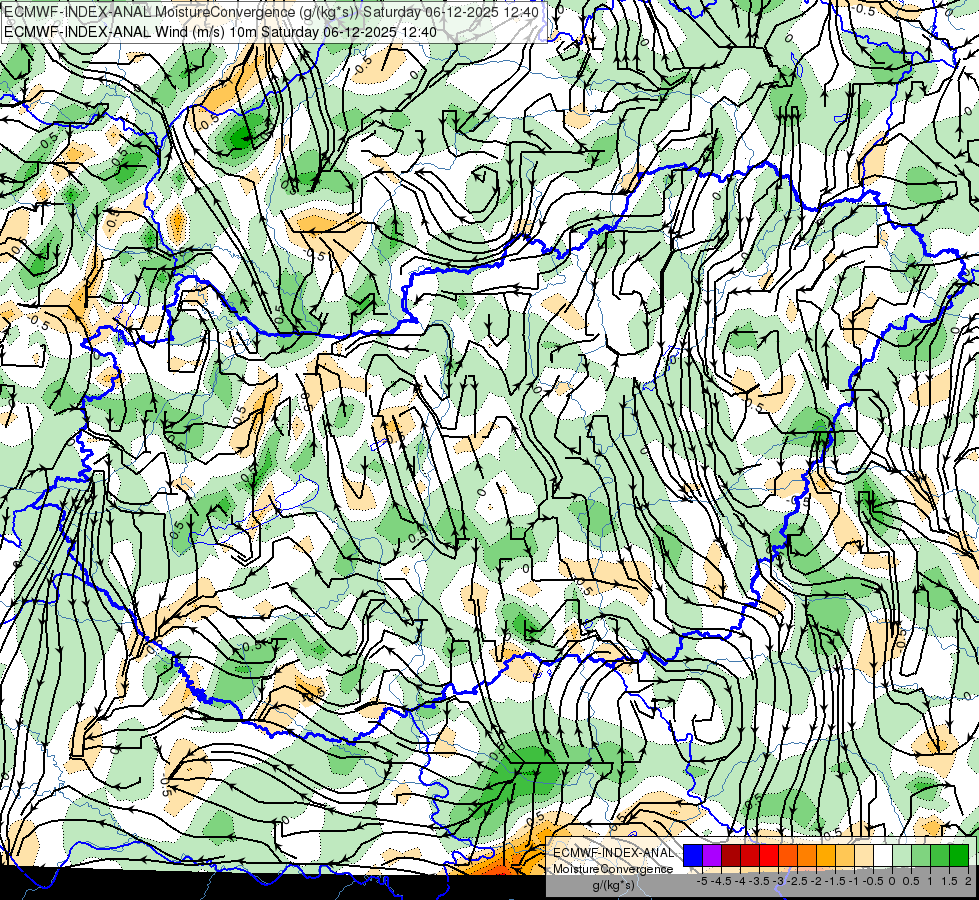Screen dimensions: 979x900
Task: Click the -3.5 tick label in the legend
Action: pyautogui.click(x=759, y=881)
